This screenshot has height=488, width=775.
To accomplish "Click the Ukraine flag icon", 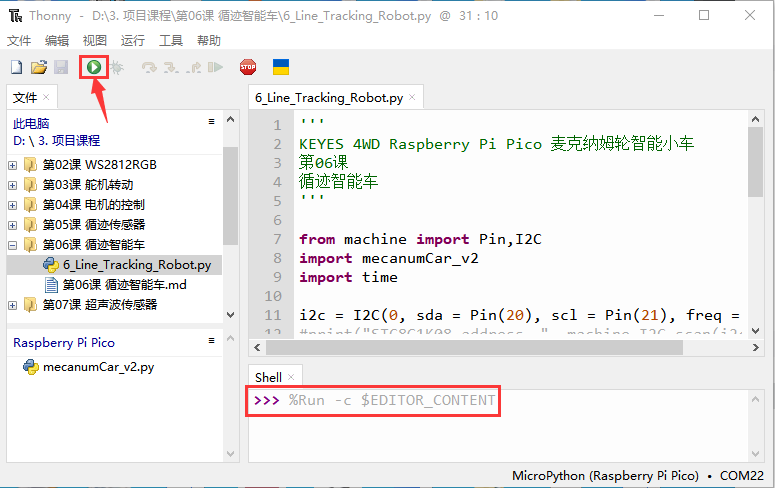I will click(281, 67).
